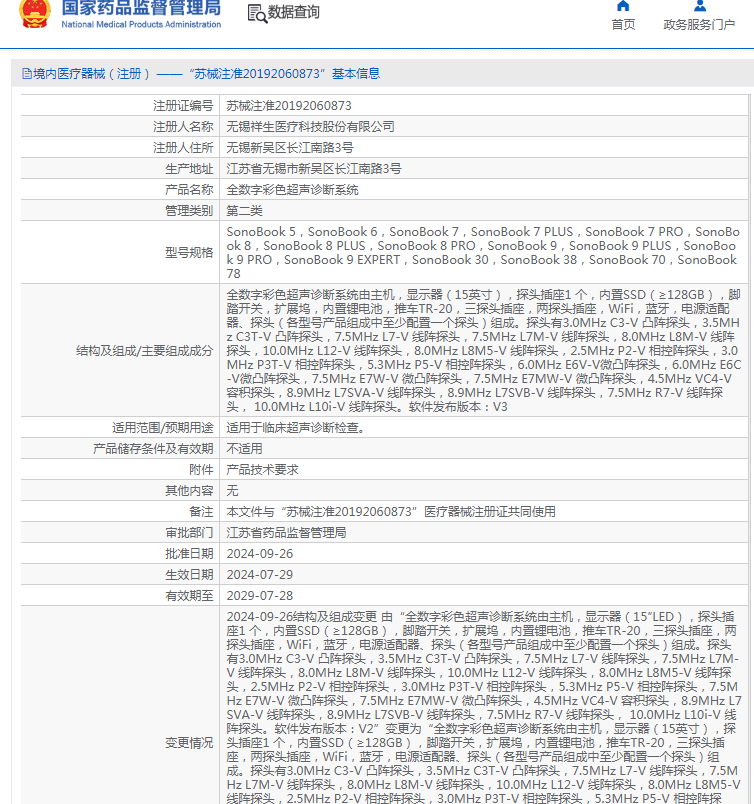The height and width of the screenshot is (804, 754).
Task: Click the document icon before 境内医疗器械
Action: pyautogui.click(x=27, y=74)
